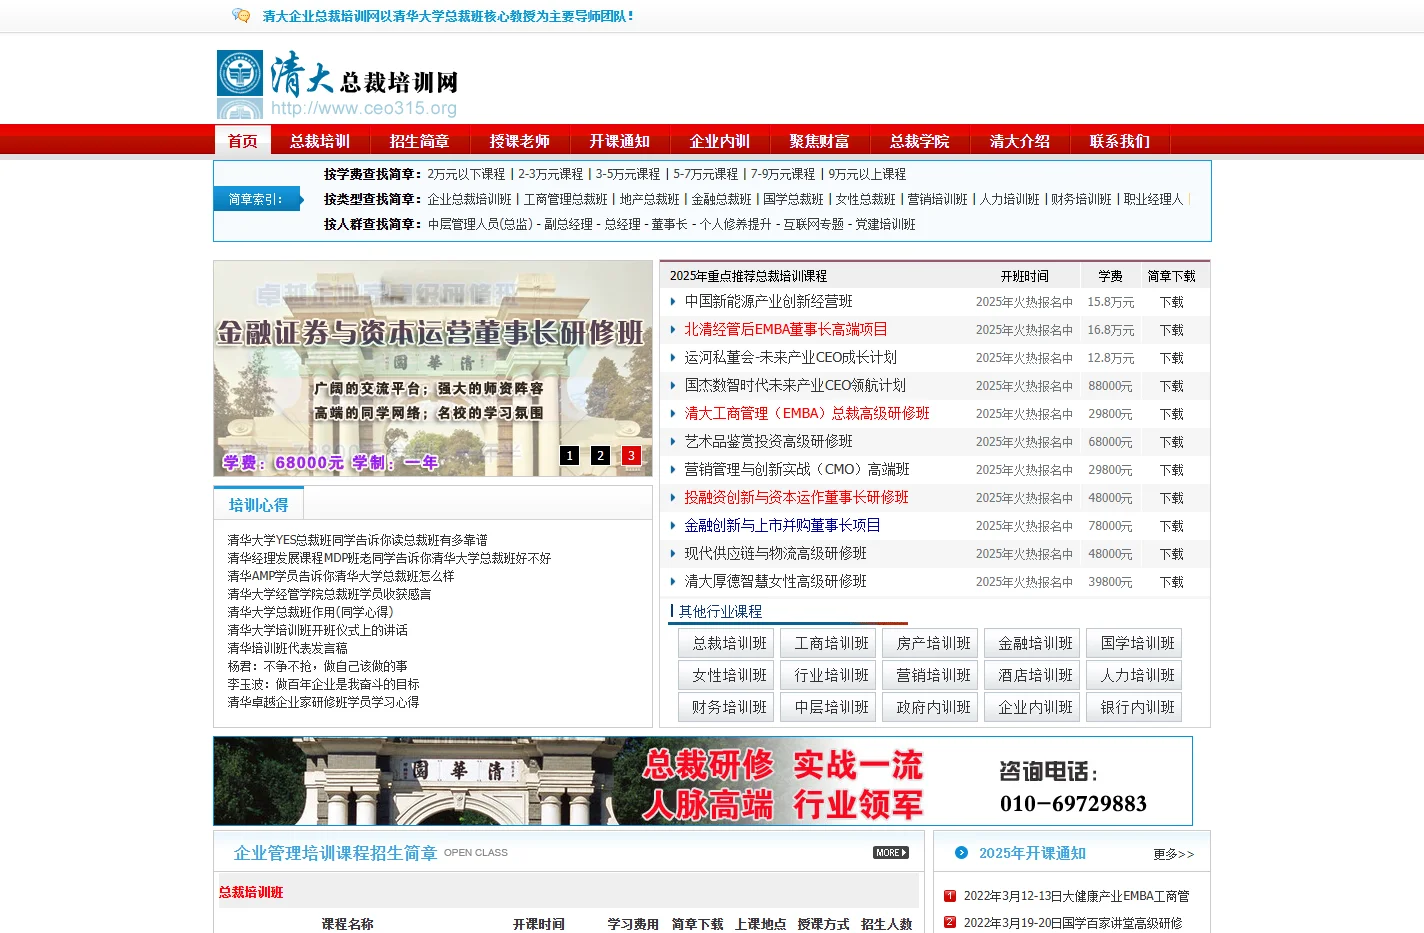This screenshot has width=1424, height=933.
Task: Download brochure for 现代供应链与物流高级研修班
Action: 1171,554
